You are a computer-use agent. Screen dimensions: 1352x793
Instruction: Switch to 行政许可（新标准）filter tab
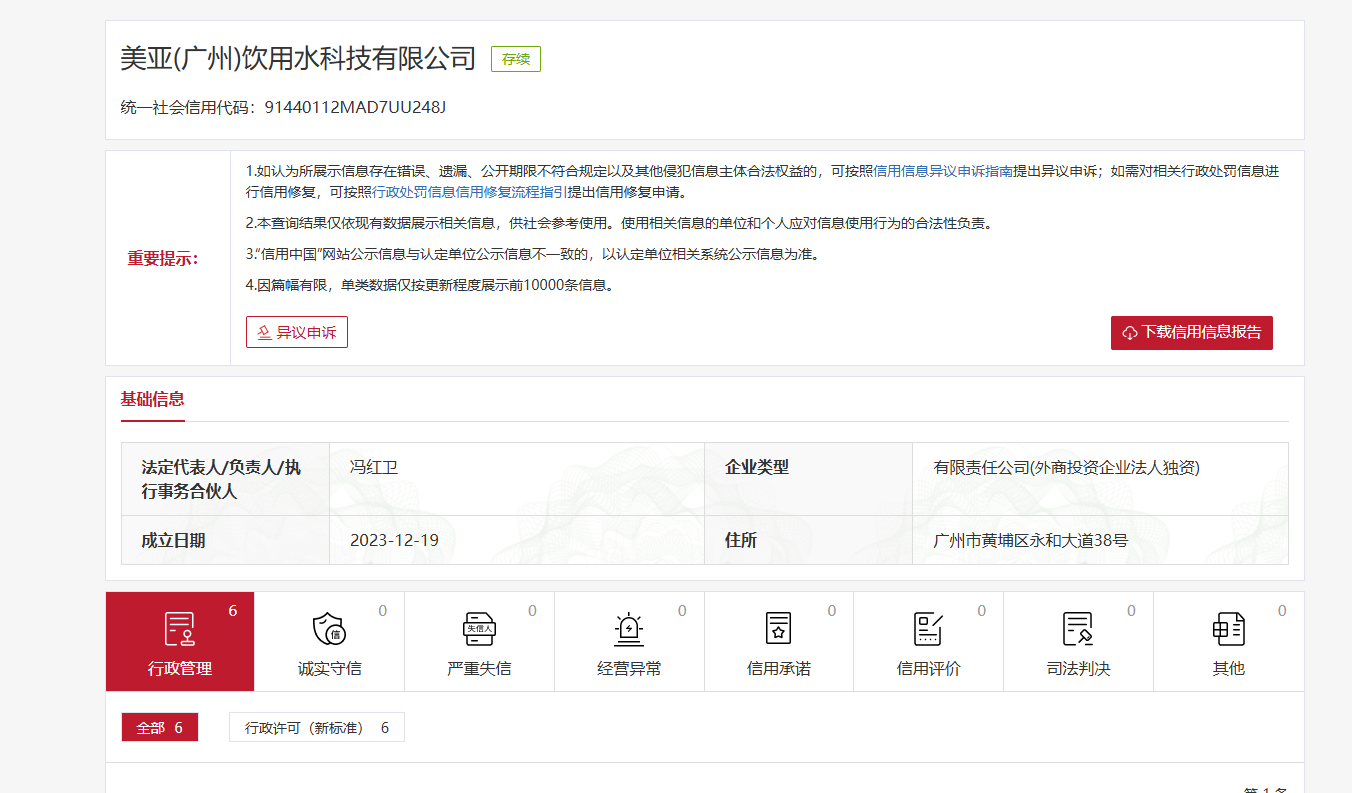(x=316, y=728)
